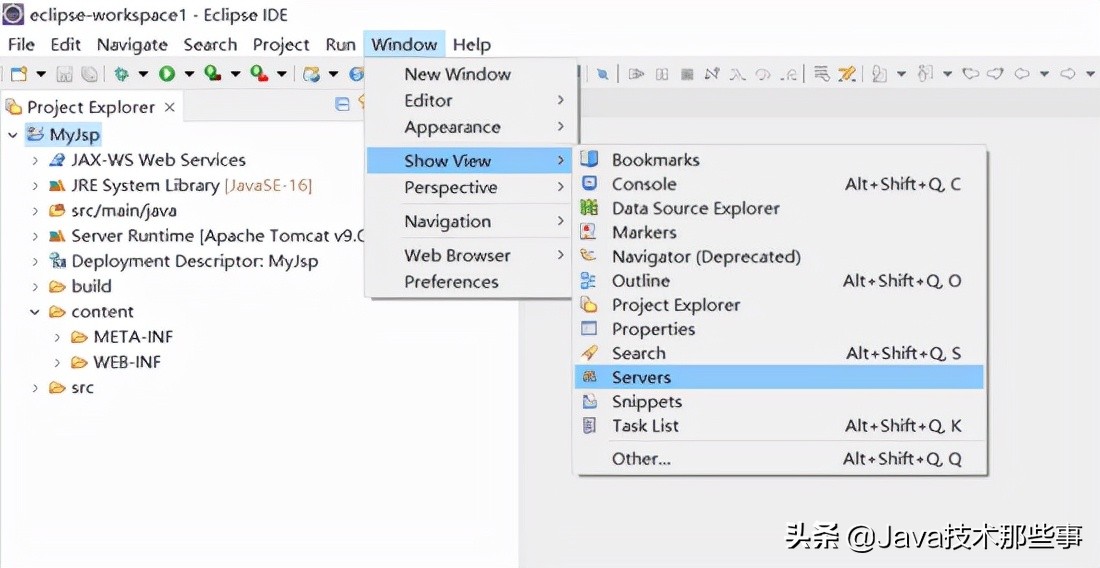Click the Suspend debug icon

pos(662,74)
